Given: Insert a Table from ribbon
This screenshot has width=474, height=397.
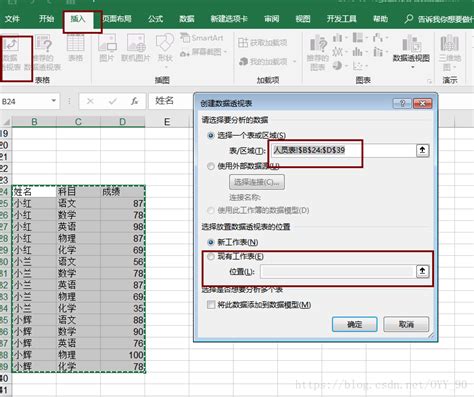Looking at the screenshot, I should click(x=76, y=43).
